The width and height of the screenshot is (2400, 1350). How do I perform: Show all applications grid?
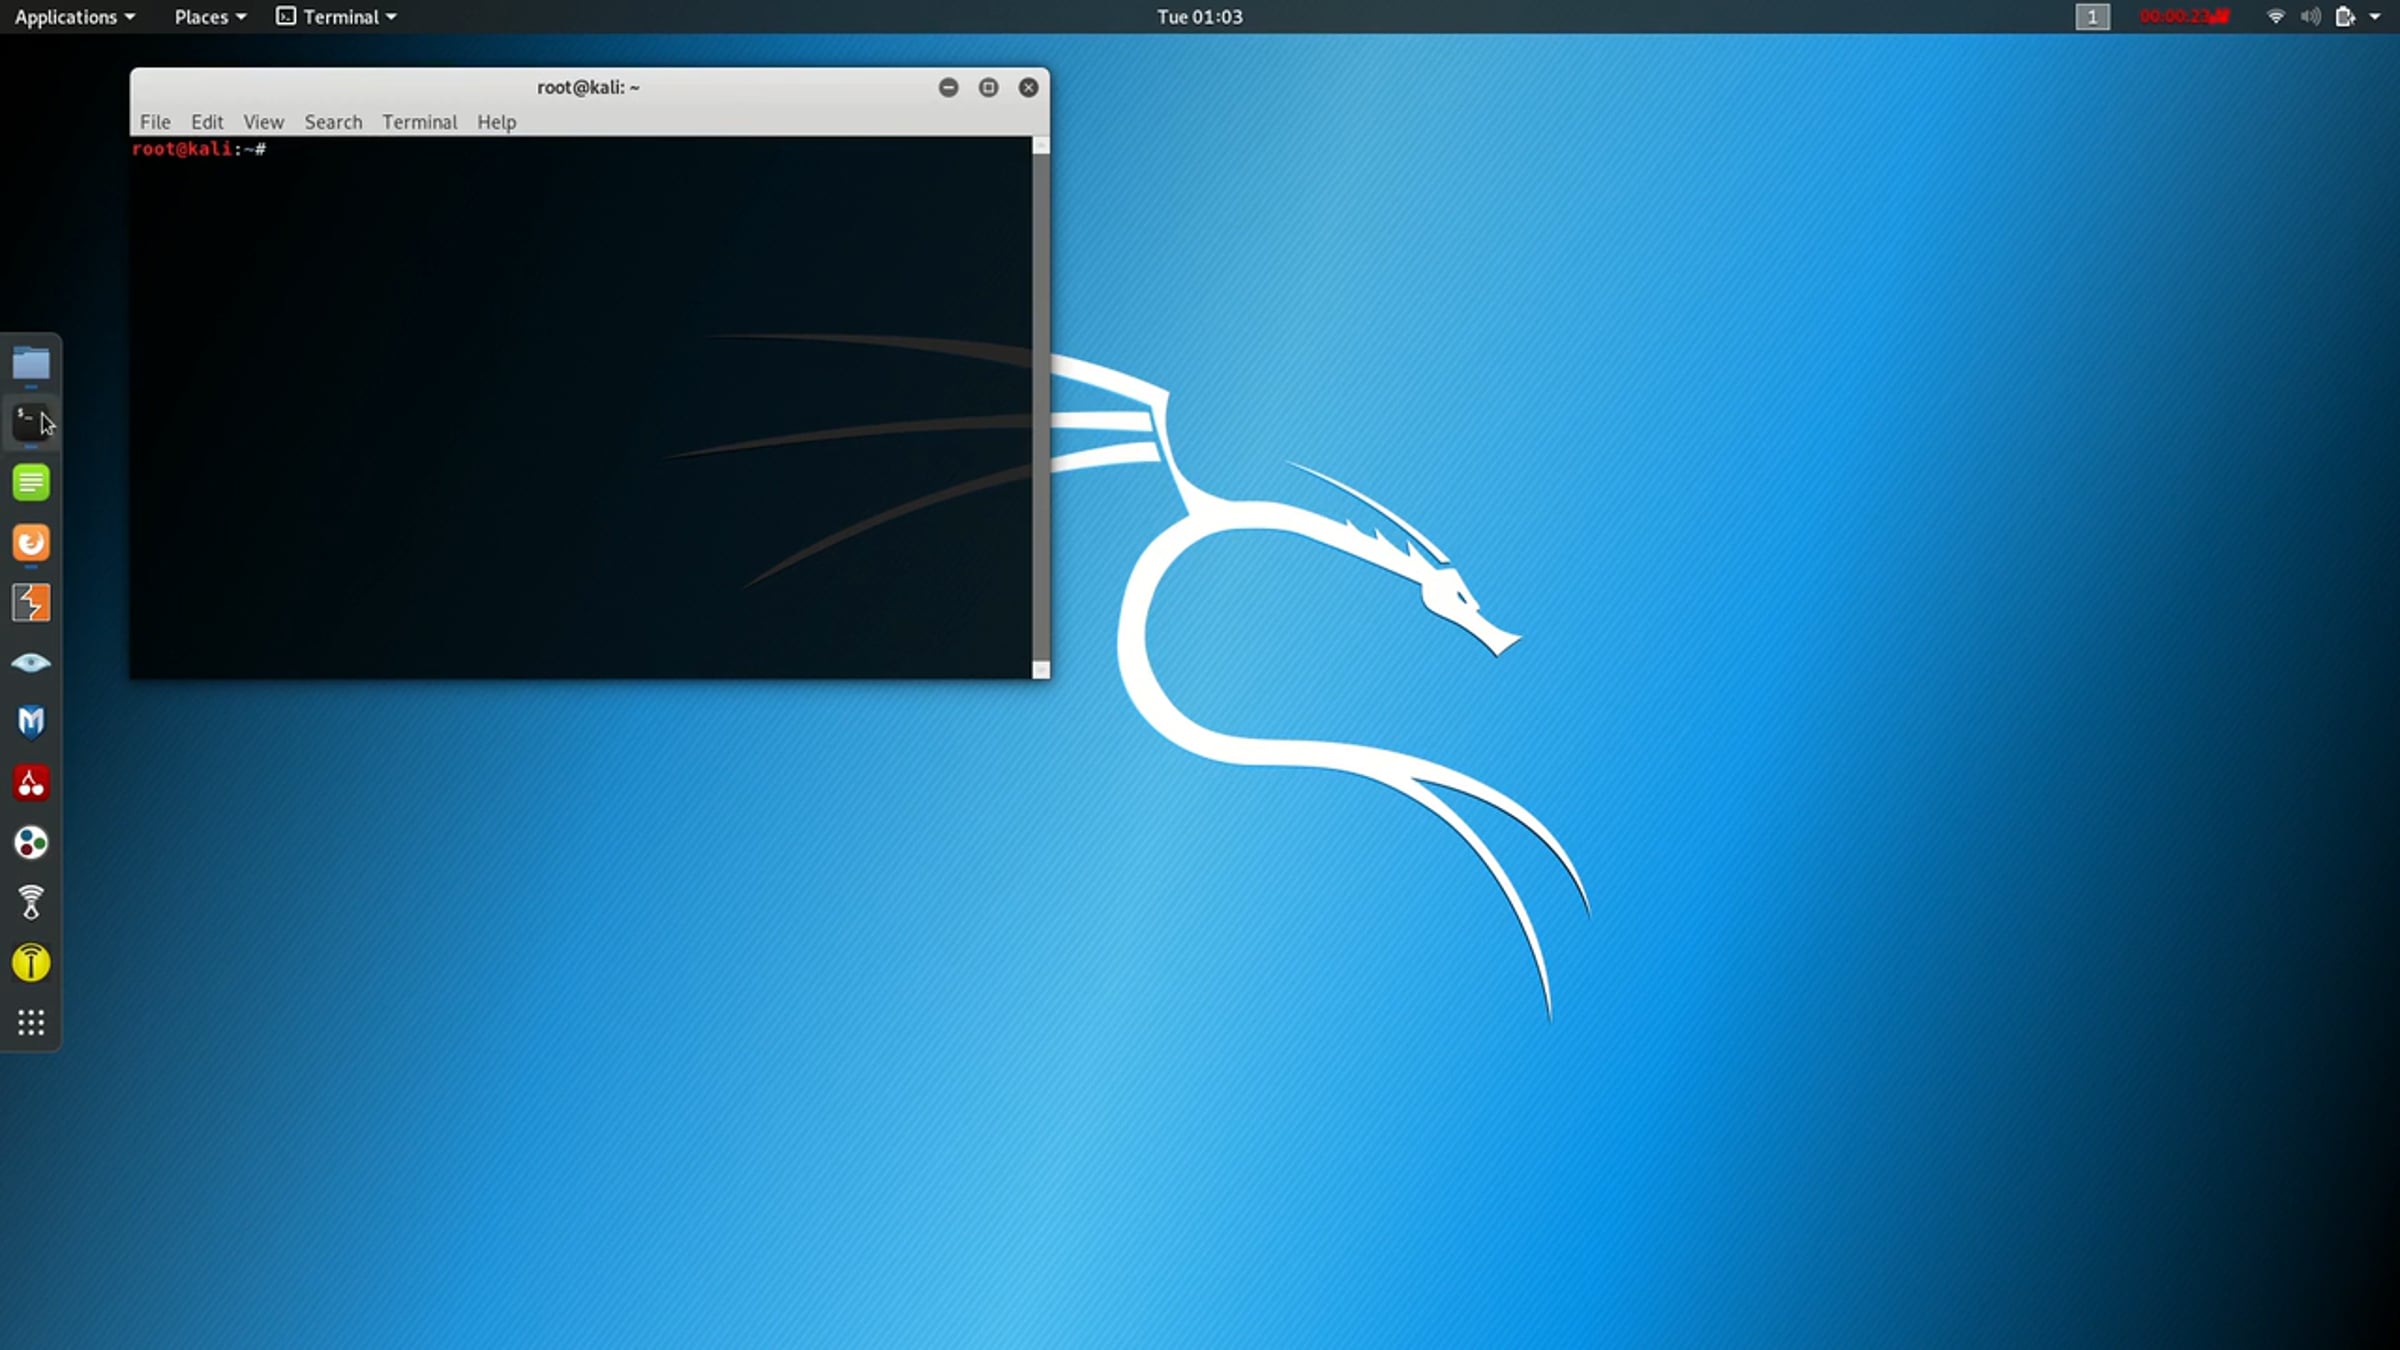coord(31,1022)
